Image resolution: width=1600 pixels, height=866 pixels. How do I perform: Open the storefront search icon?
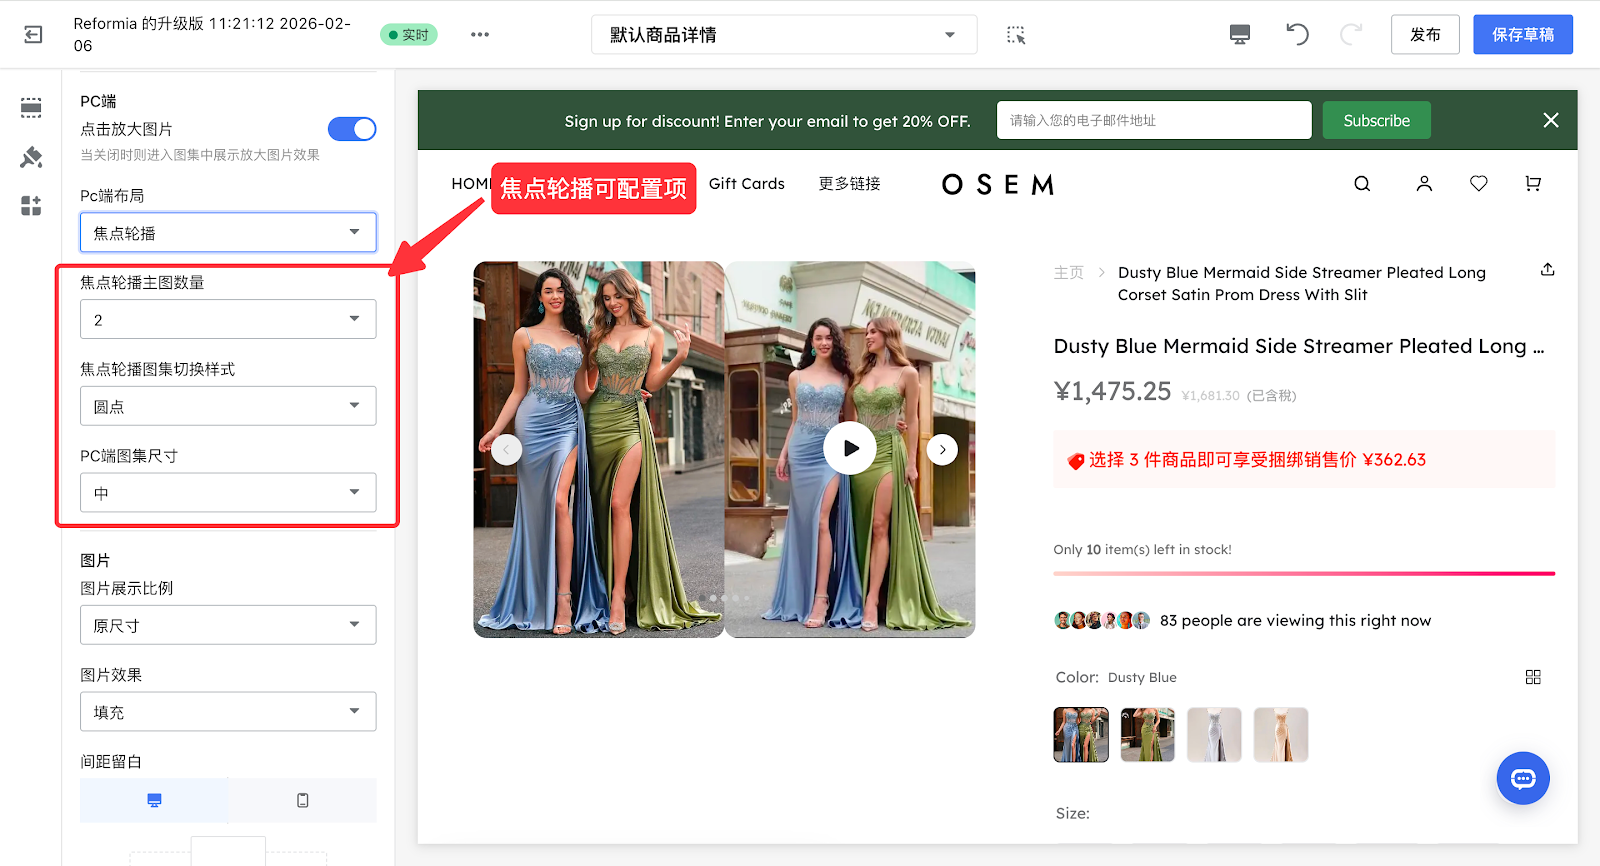coord(1362,184)
